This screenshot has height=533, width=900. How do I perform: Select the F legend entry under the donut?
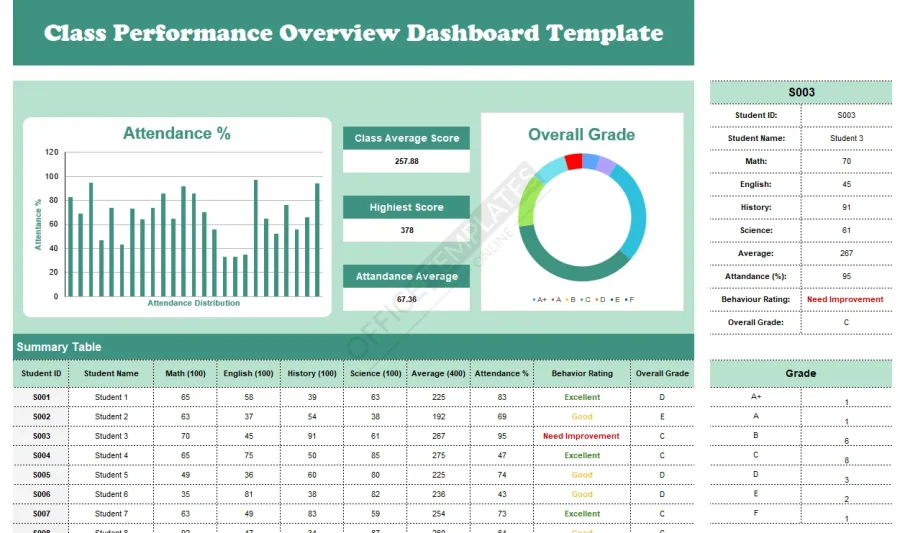630,299
